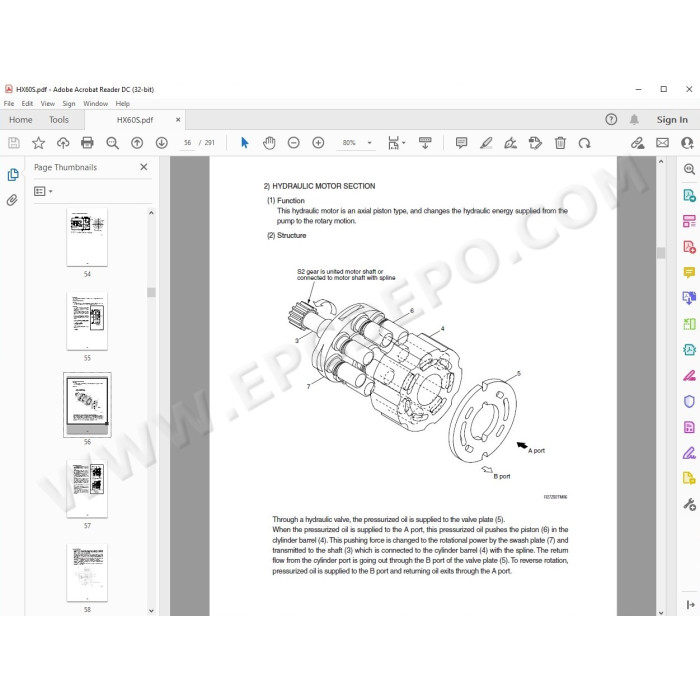Go to the previous page arrow
This screenshot has height=700, width=700.
137,143
